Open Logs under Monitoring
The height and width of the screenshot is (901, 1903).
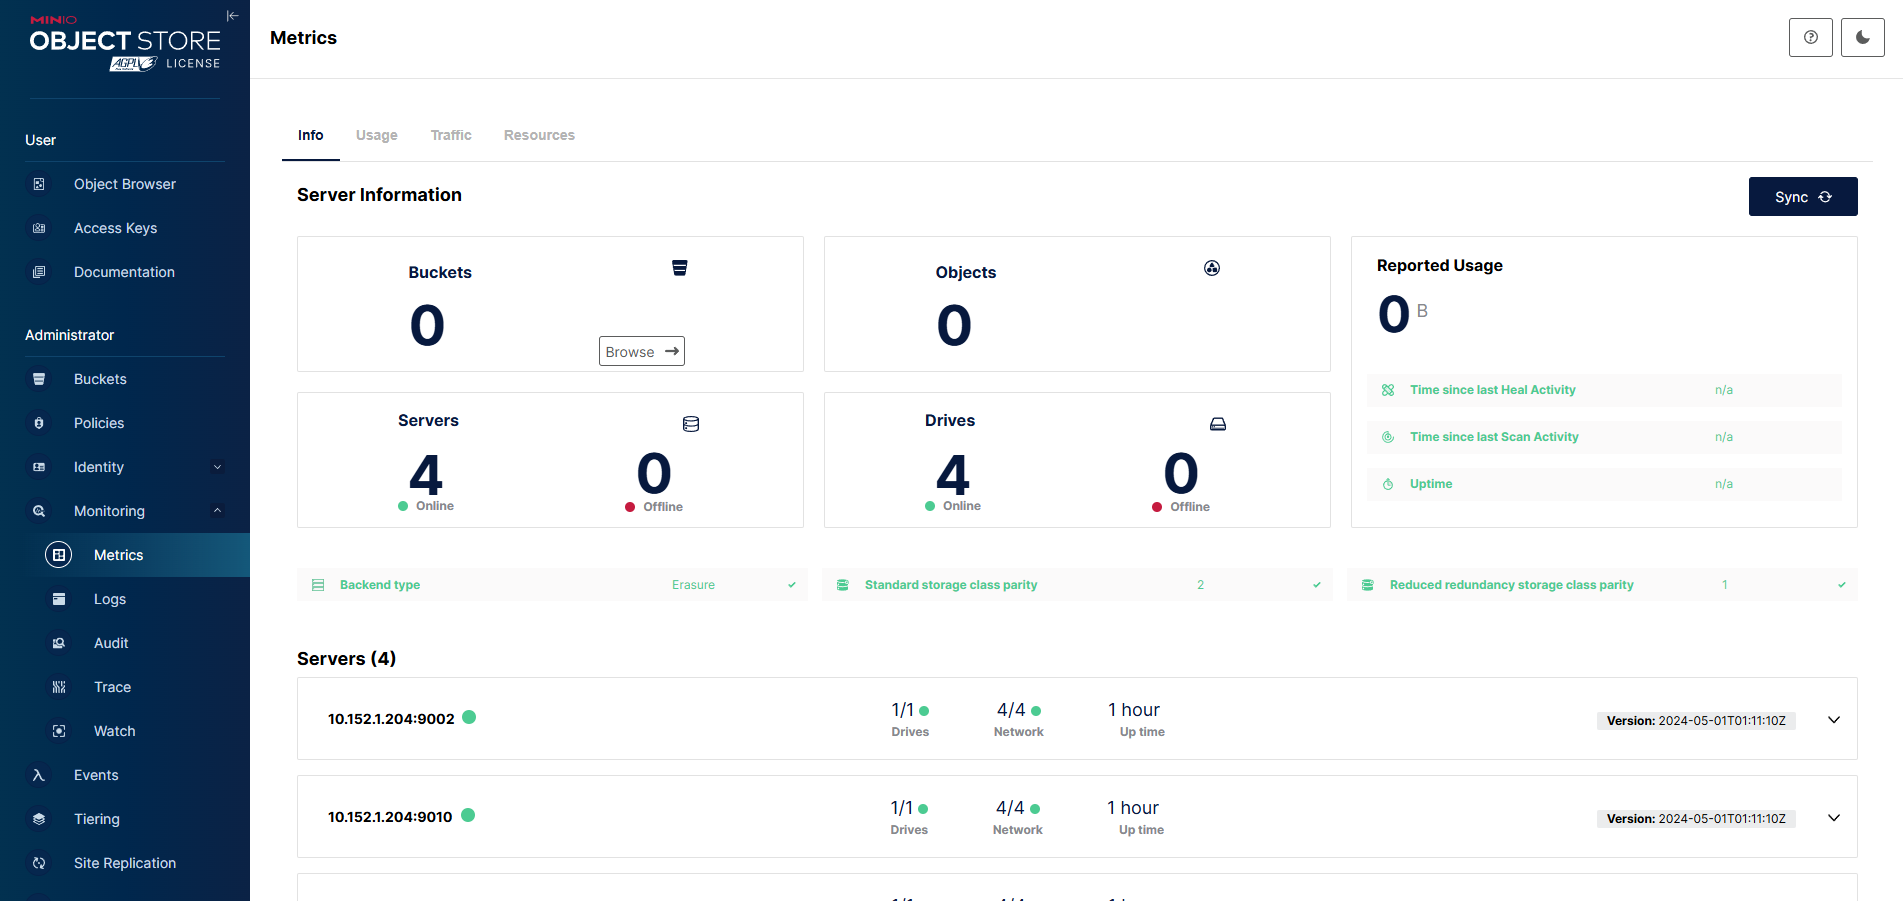pos(109,599)
